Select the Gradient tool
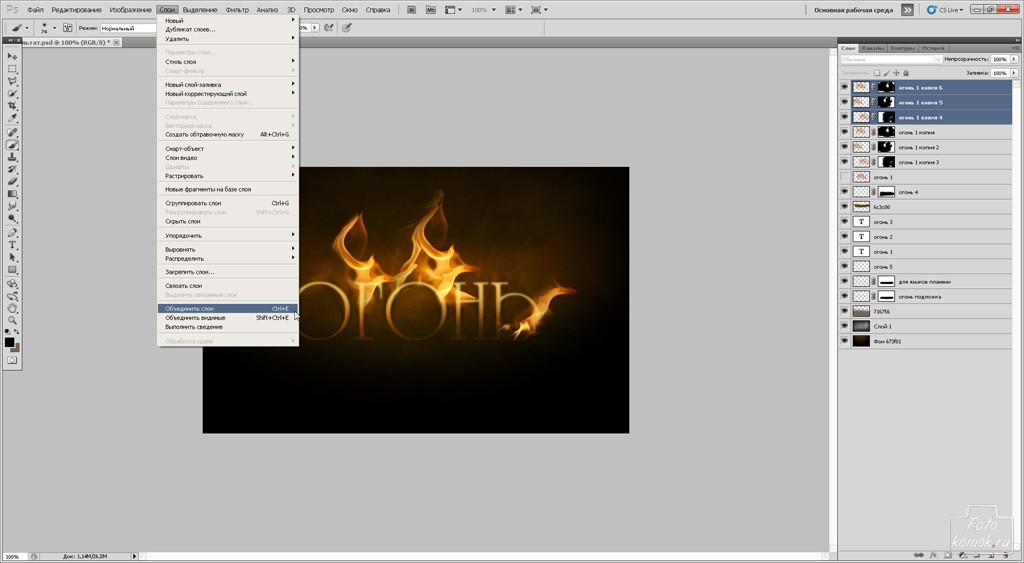 12,194
